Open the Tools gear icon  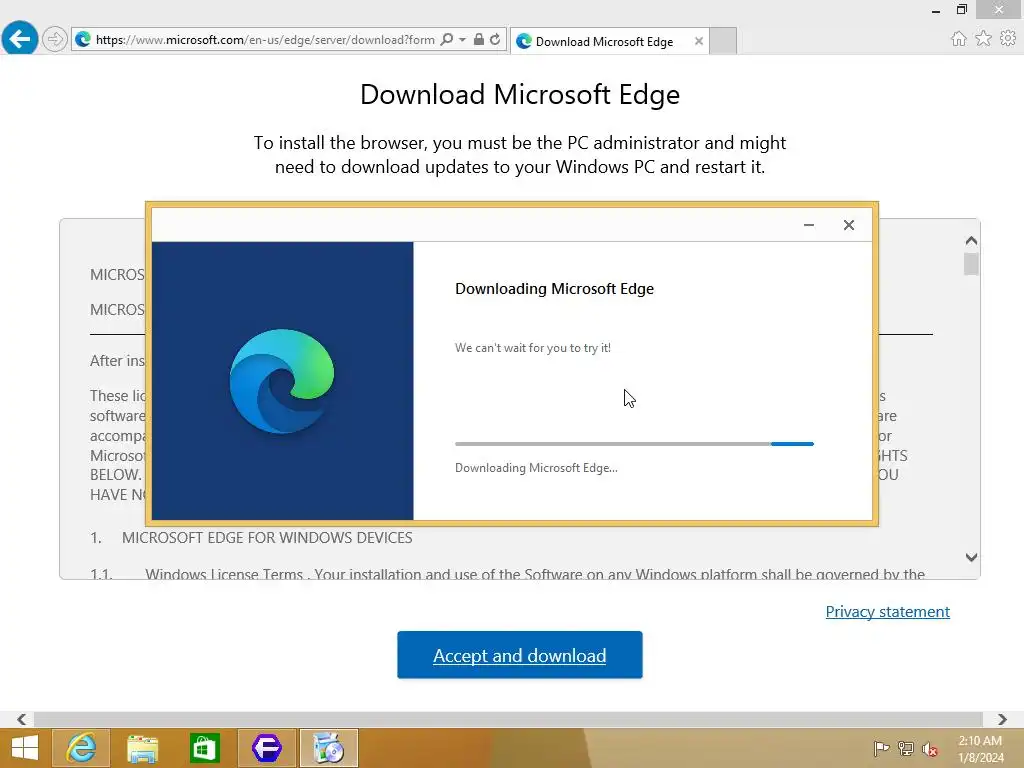(x=1008, y=39)
